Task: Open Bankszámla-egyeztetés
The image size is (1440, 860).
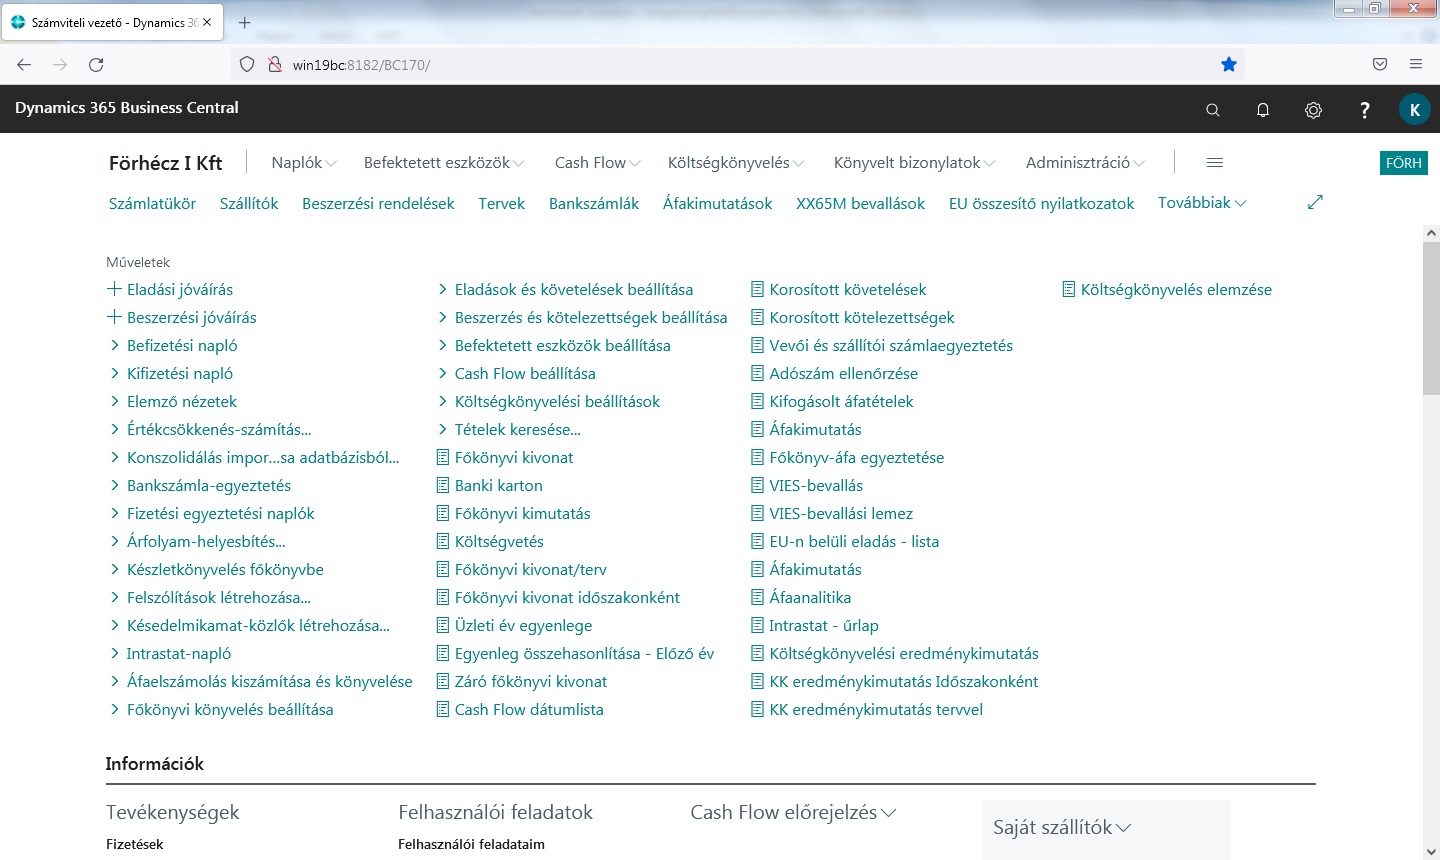Action: coord(201,485)
